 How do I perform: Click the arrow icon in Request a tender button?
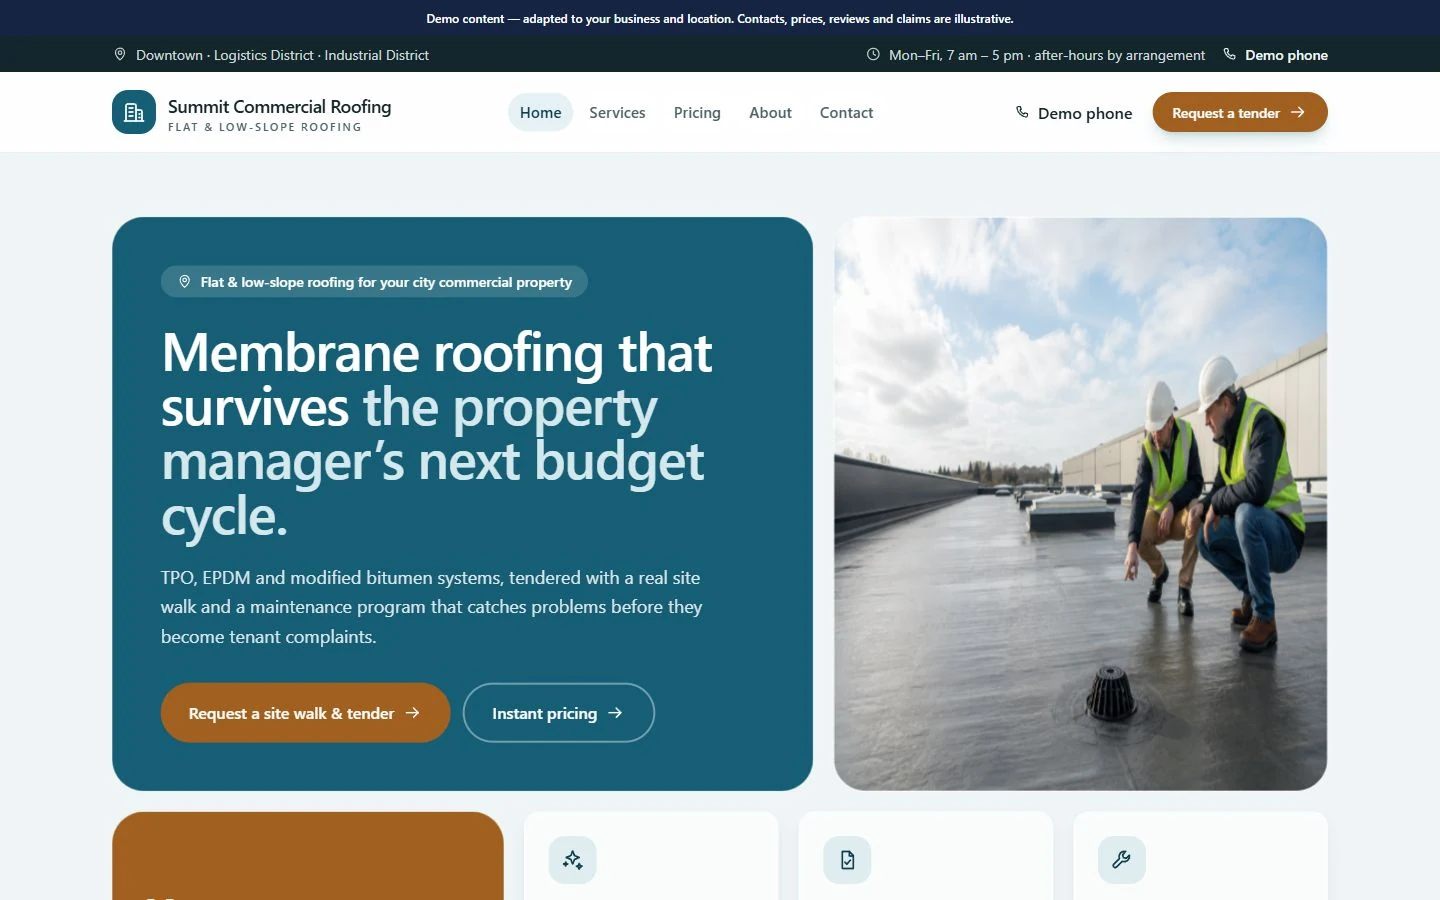1297,112
